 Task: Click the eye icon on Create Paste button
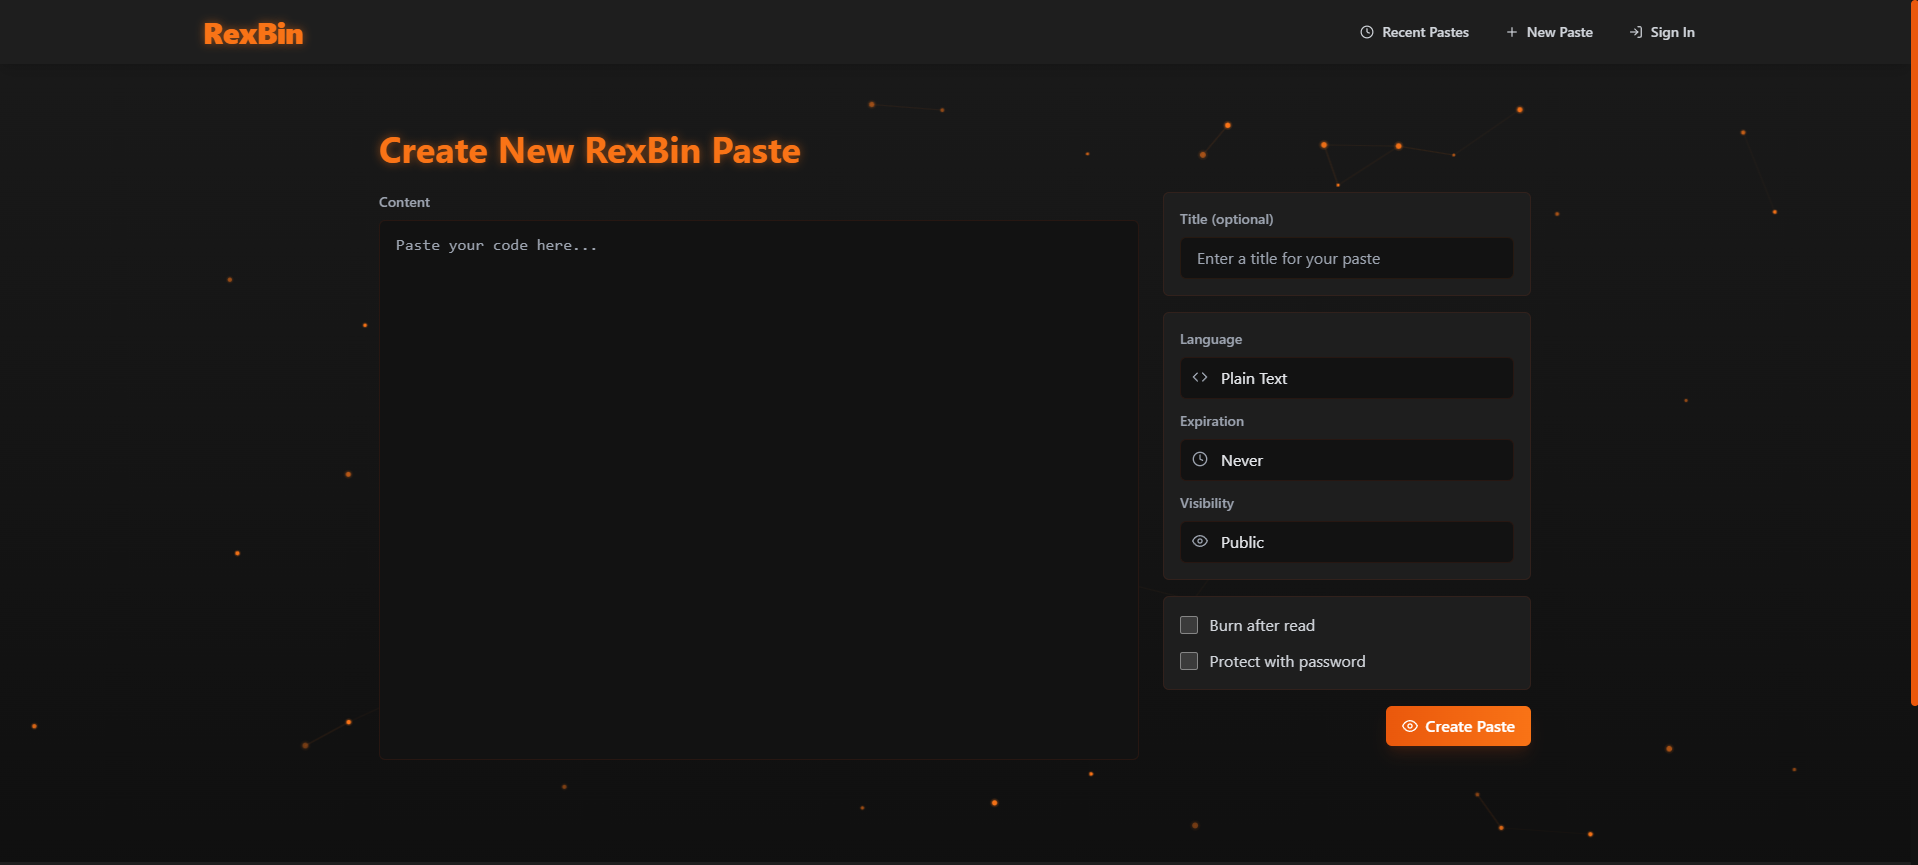(x=1410, y=726)
